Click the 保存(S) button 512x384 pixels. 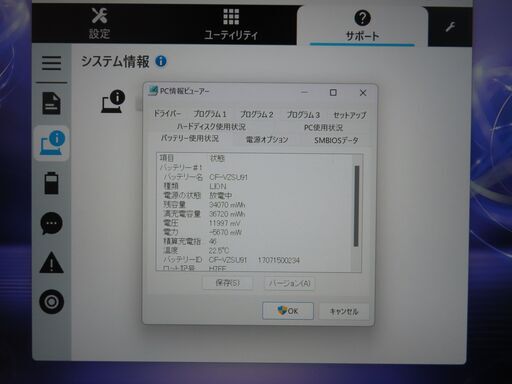click(228, 283)
